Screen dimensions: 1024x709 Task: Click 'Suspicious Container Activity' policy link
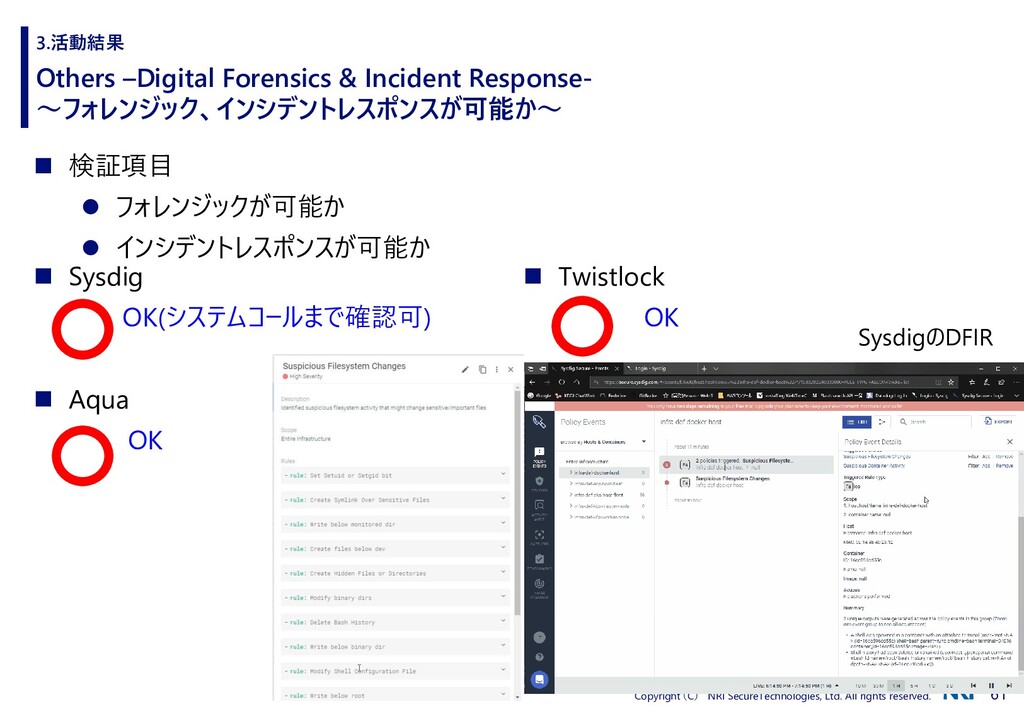(x=874, y=465)
